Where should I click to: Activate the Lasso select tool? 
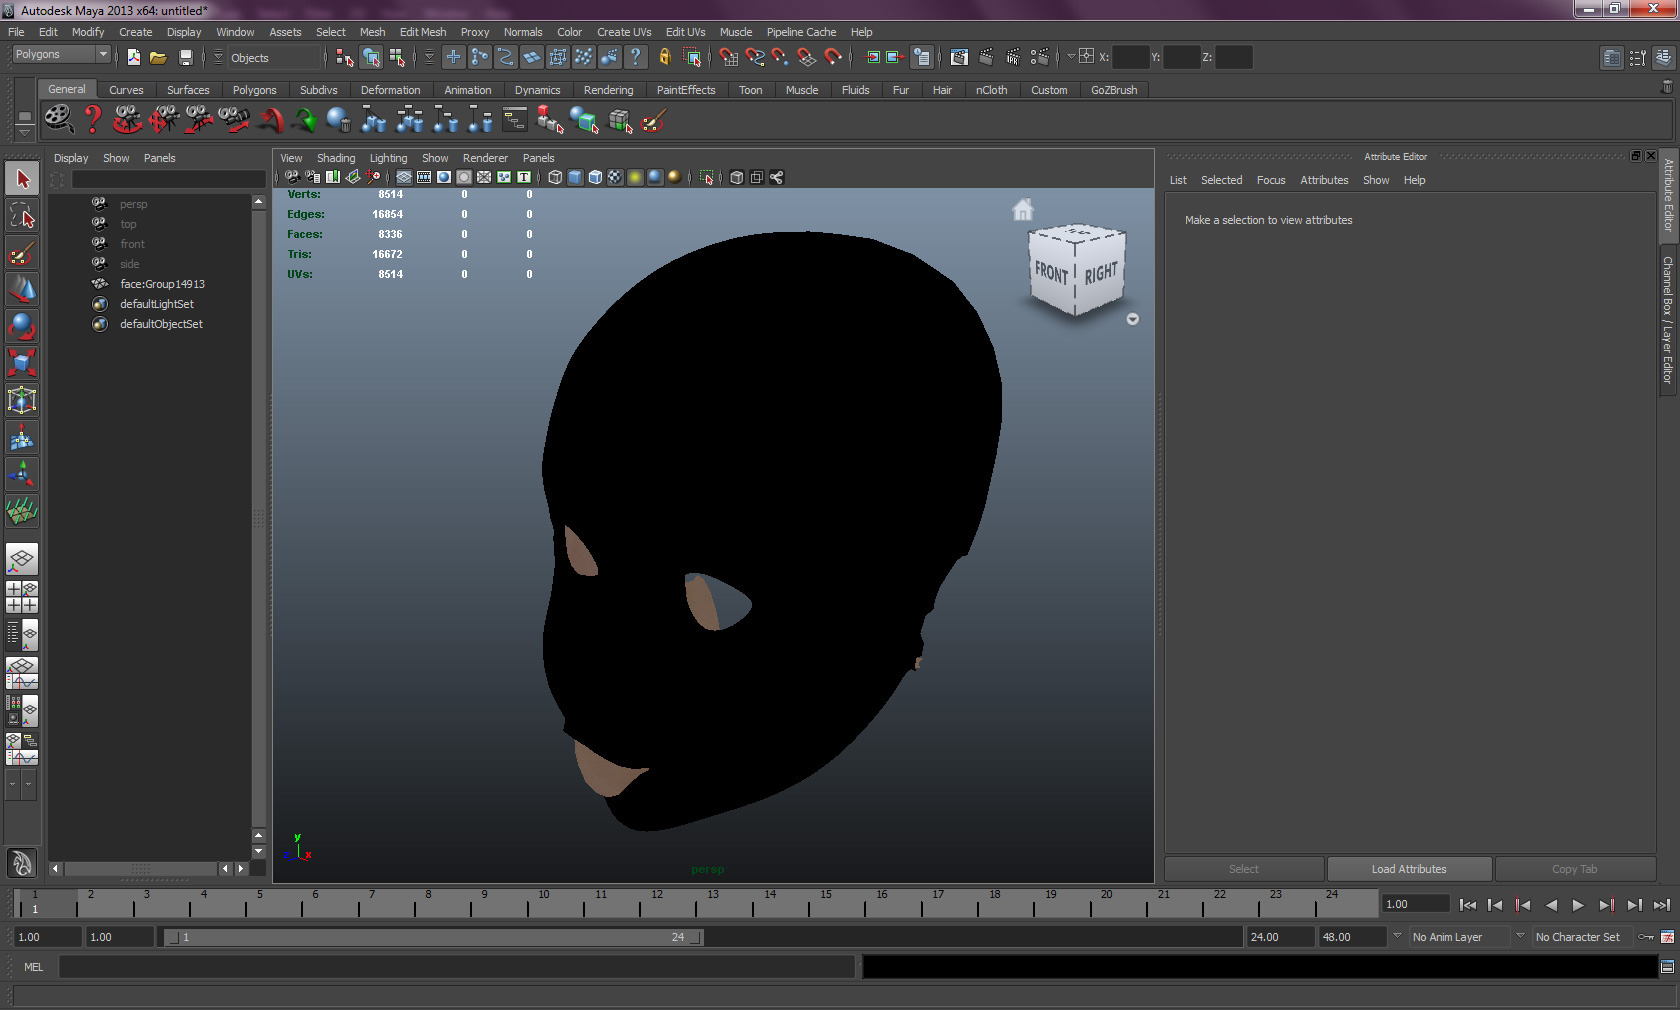tap(22, 216)
